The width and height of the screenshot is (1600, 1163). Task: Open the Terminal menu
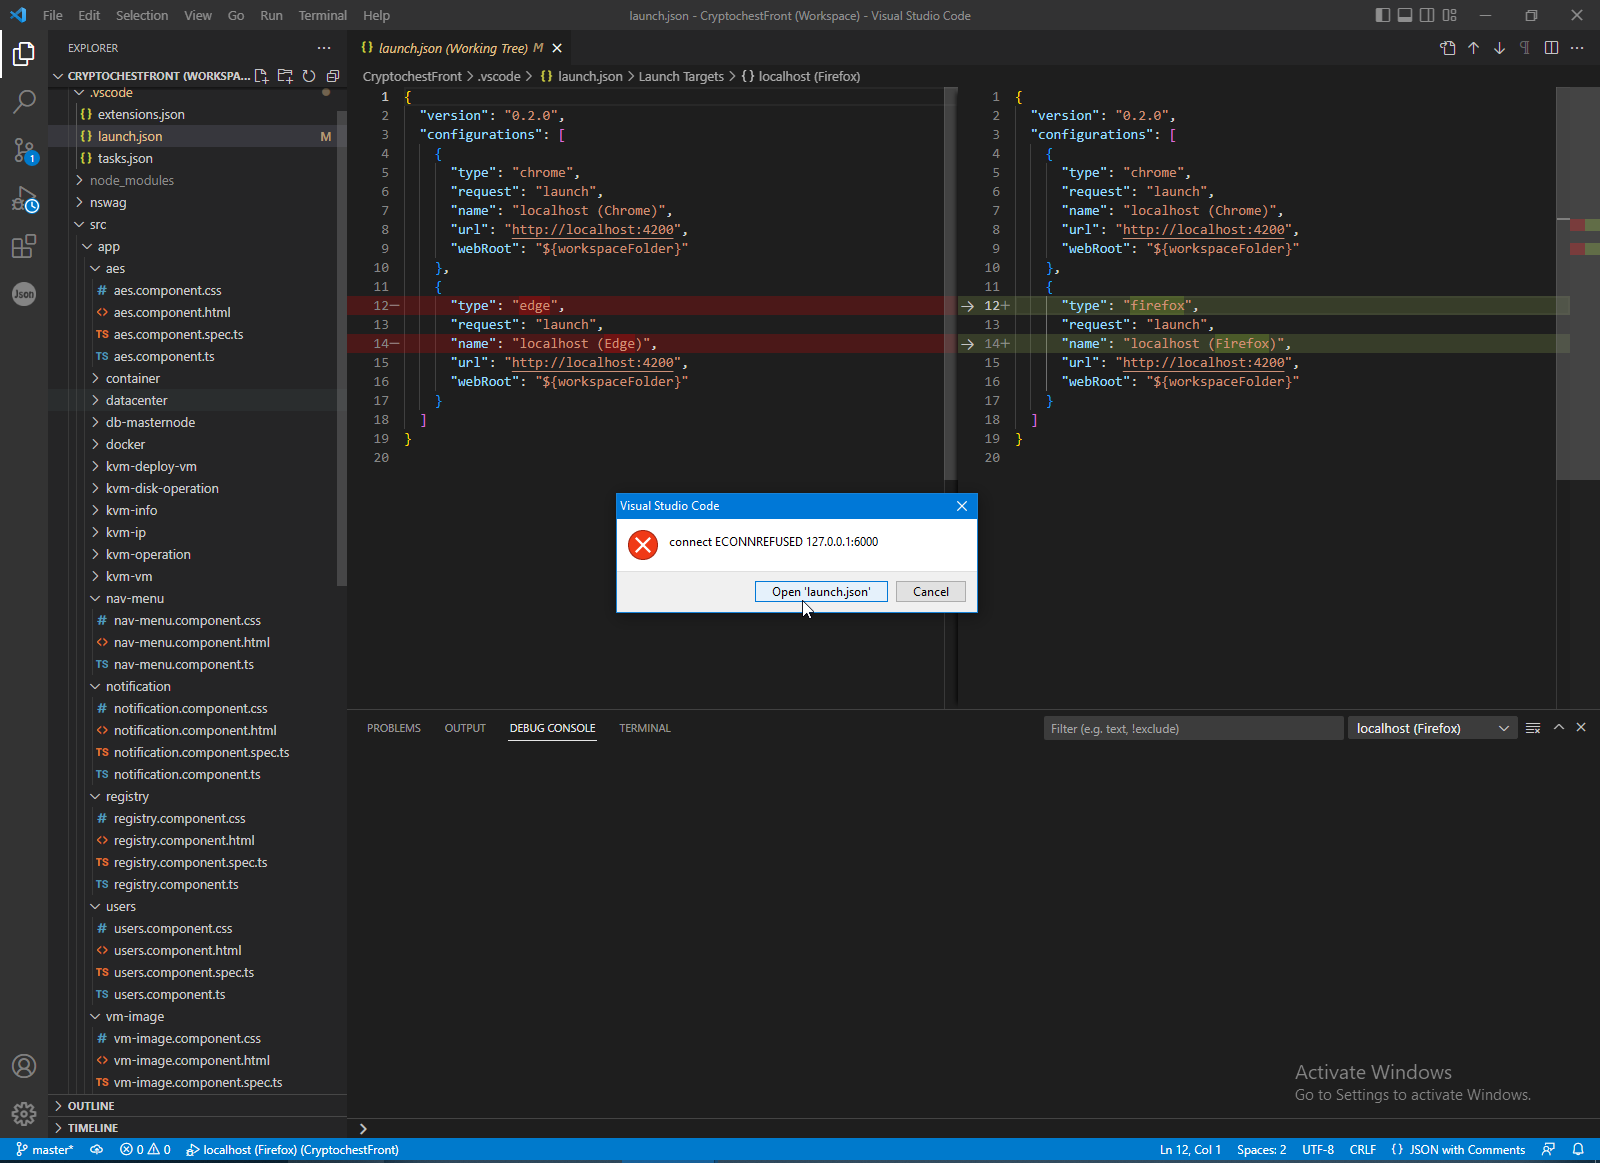tap(323, 15)
